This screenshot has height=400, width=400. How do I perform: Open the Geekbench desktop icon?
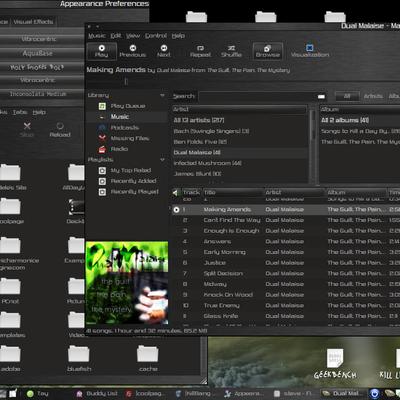click(335, 364)
